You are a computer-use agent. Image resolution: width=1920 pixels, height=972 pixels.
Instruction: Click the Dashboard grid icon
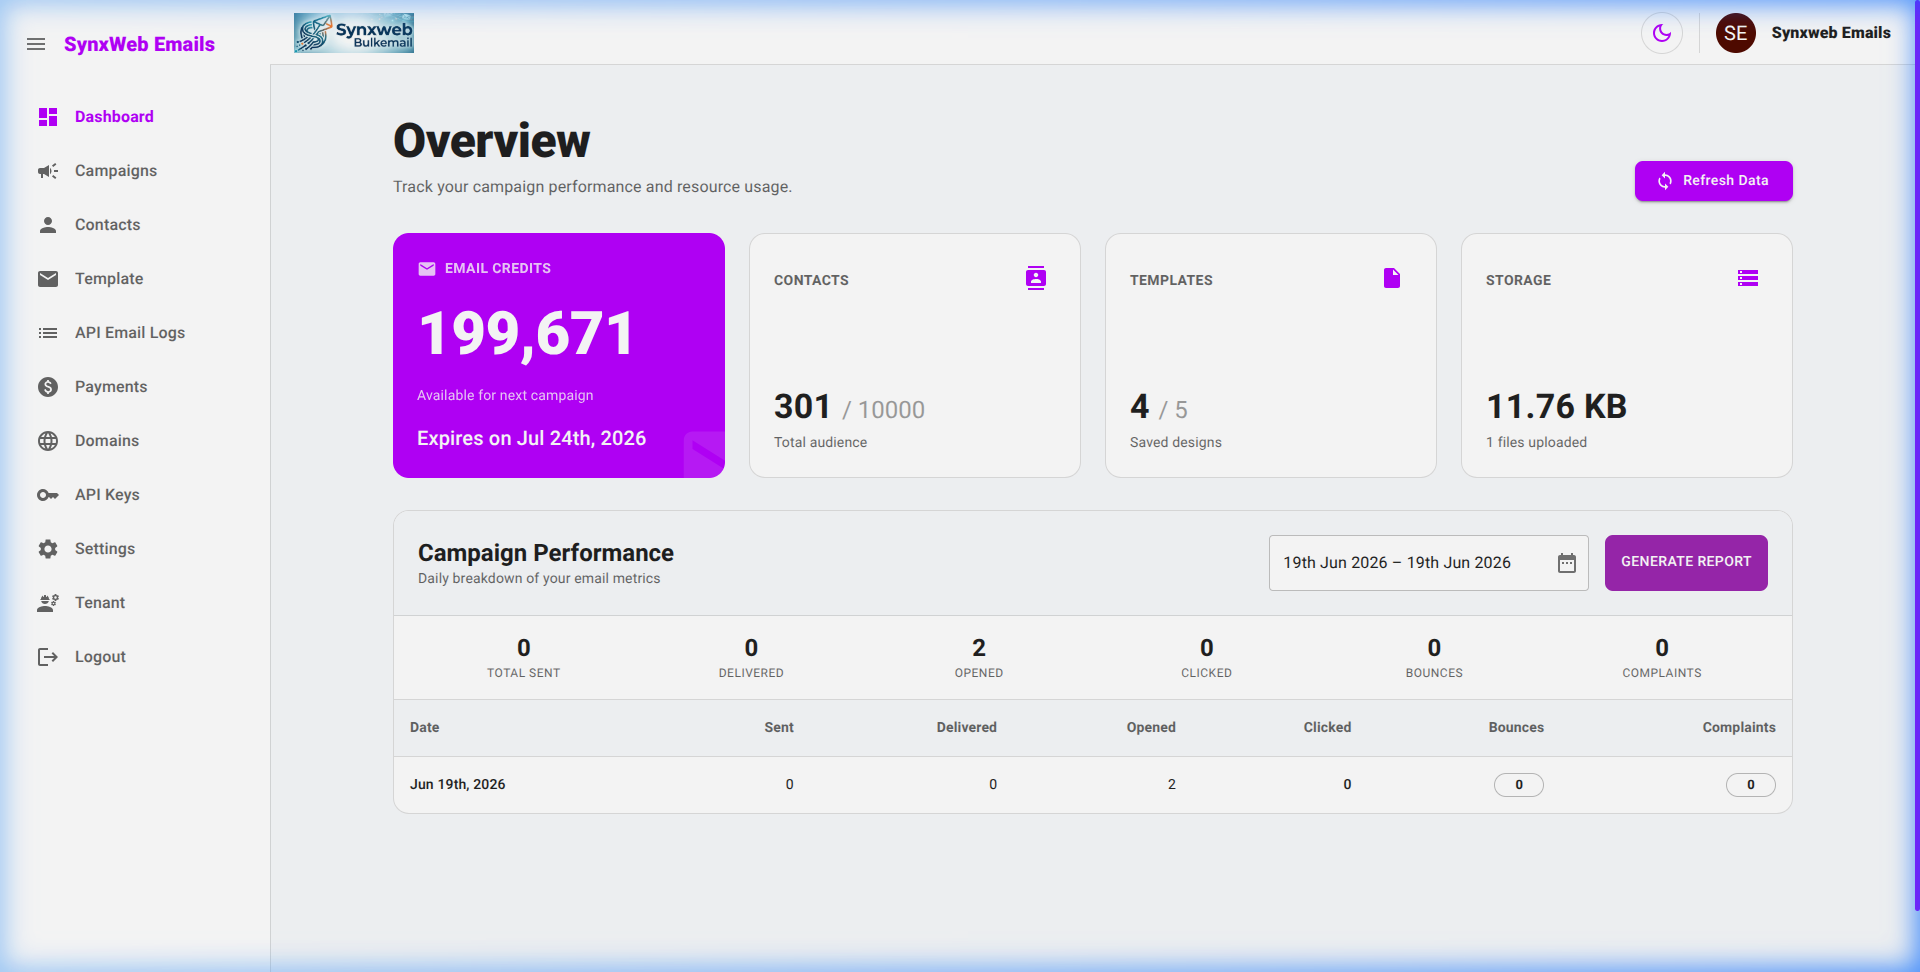click(48, 117)
